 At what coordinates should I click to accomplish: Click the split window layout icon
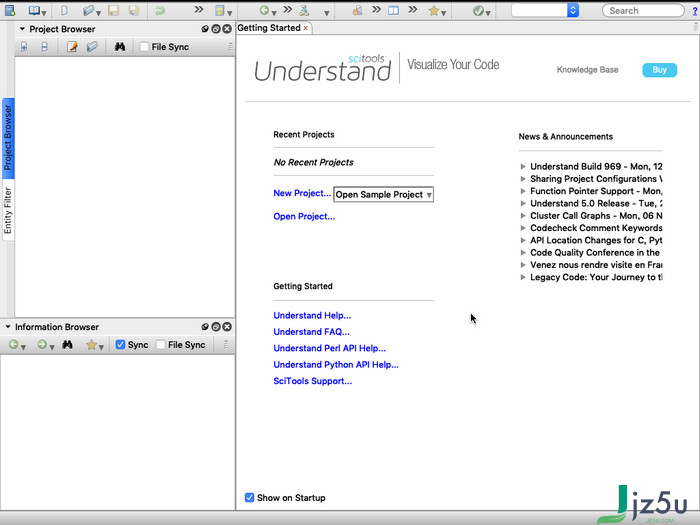coord(393,10)
